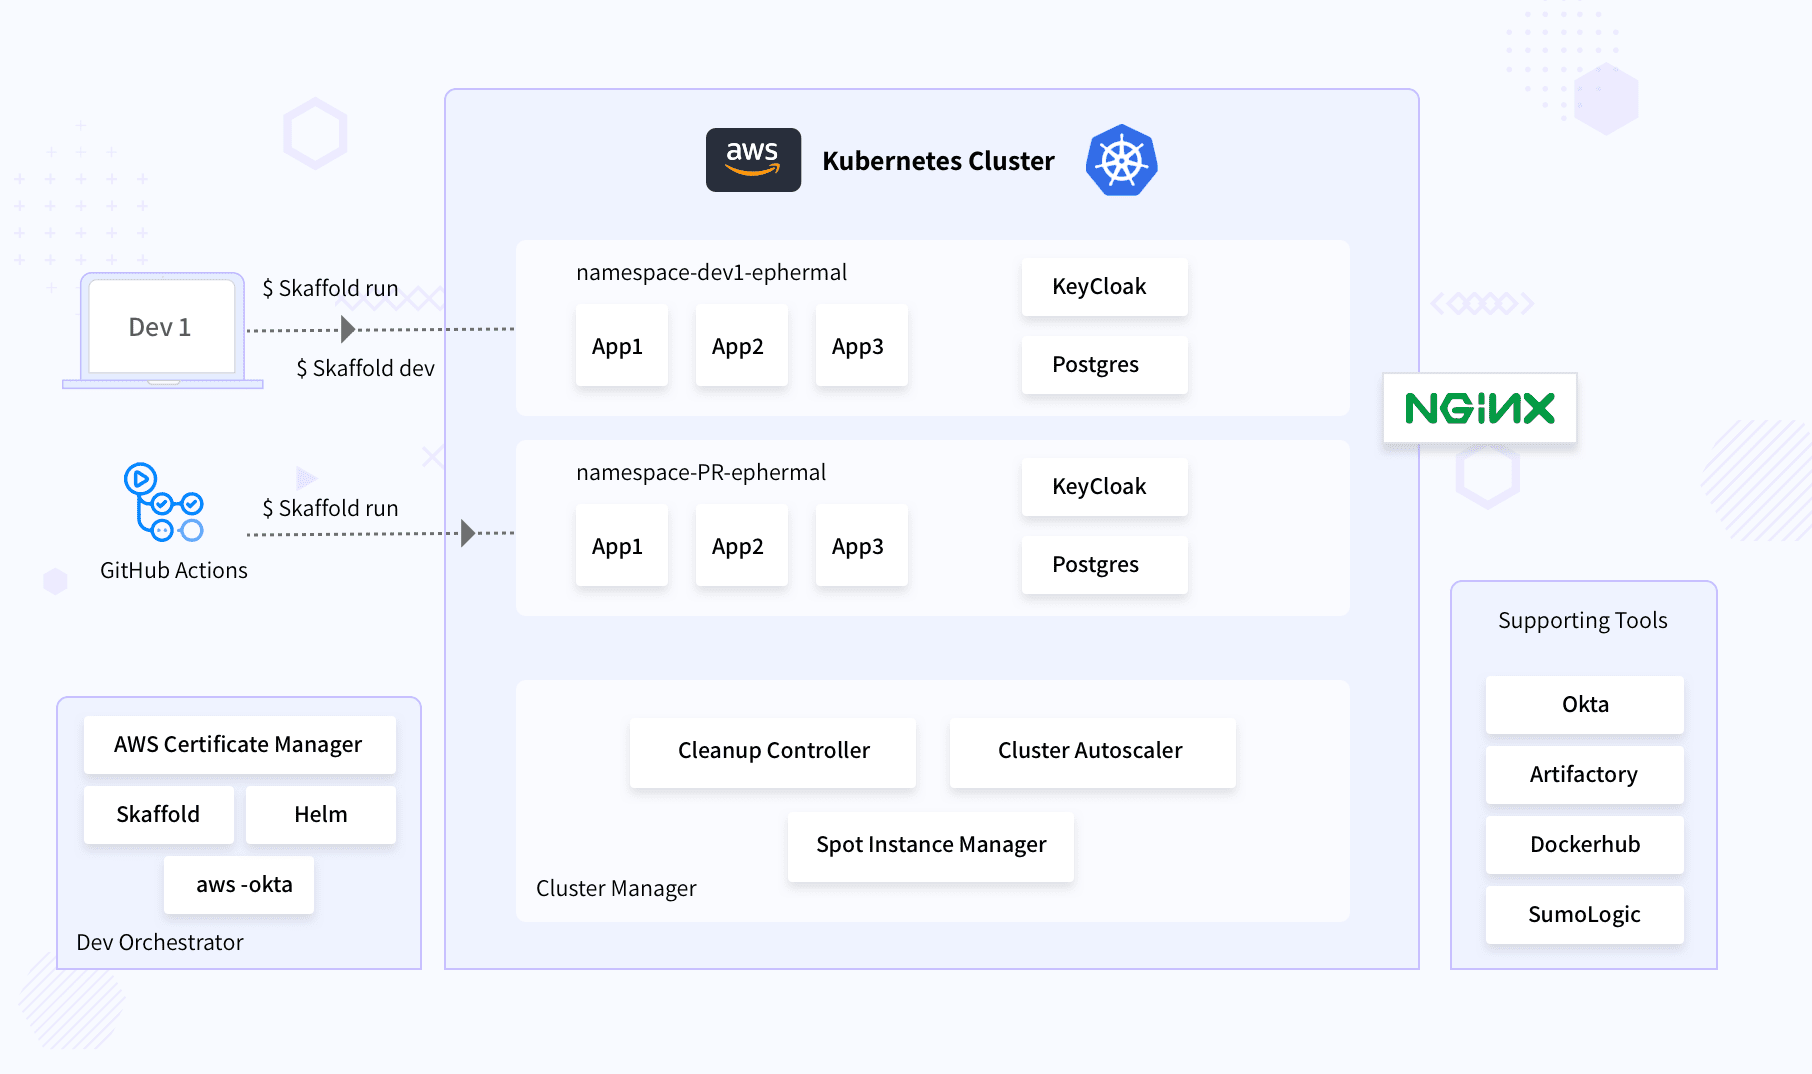The image size is (1812, 1074).
Task: Enable the Spot Instance Manager
Action: [929, 845]
